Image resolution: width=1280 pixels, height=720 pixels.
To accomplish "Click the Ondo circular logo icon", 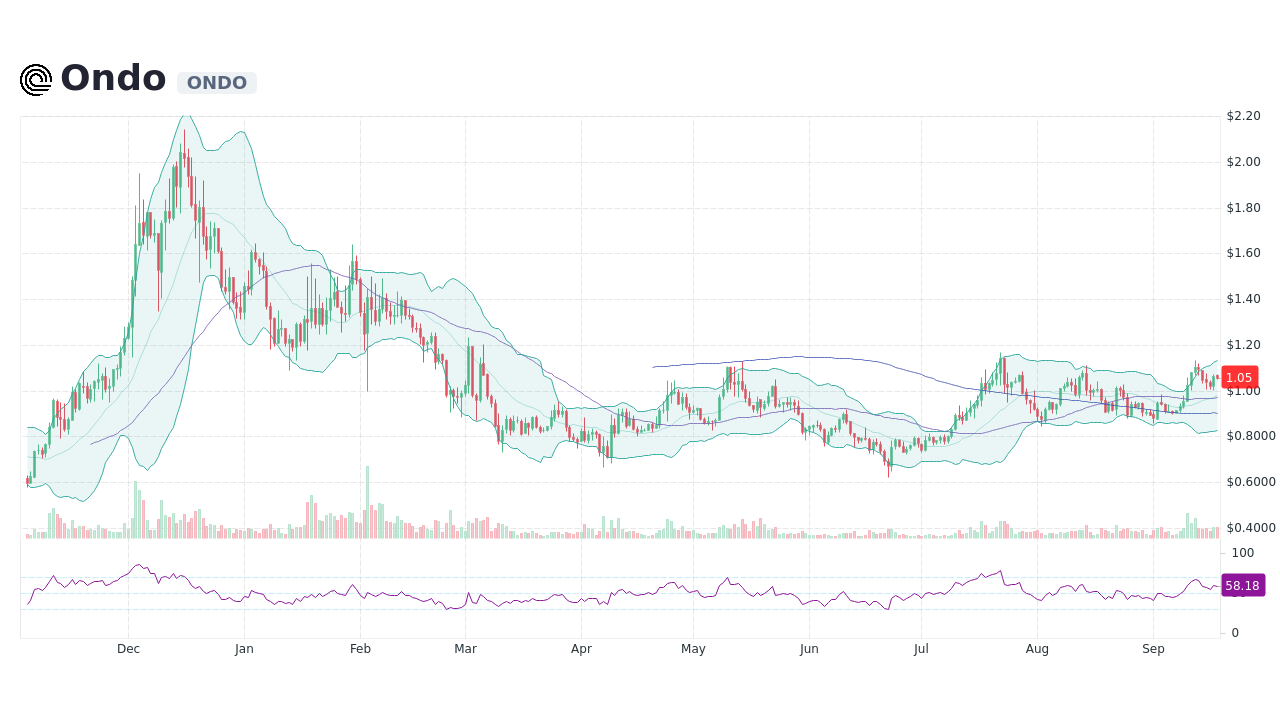I will pos(35,79).
